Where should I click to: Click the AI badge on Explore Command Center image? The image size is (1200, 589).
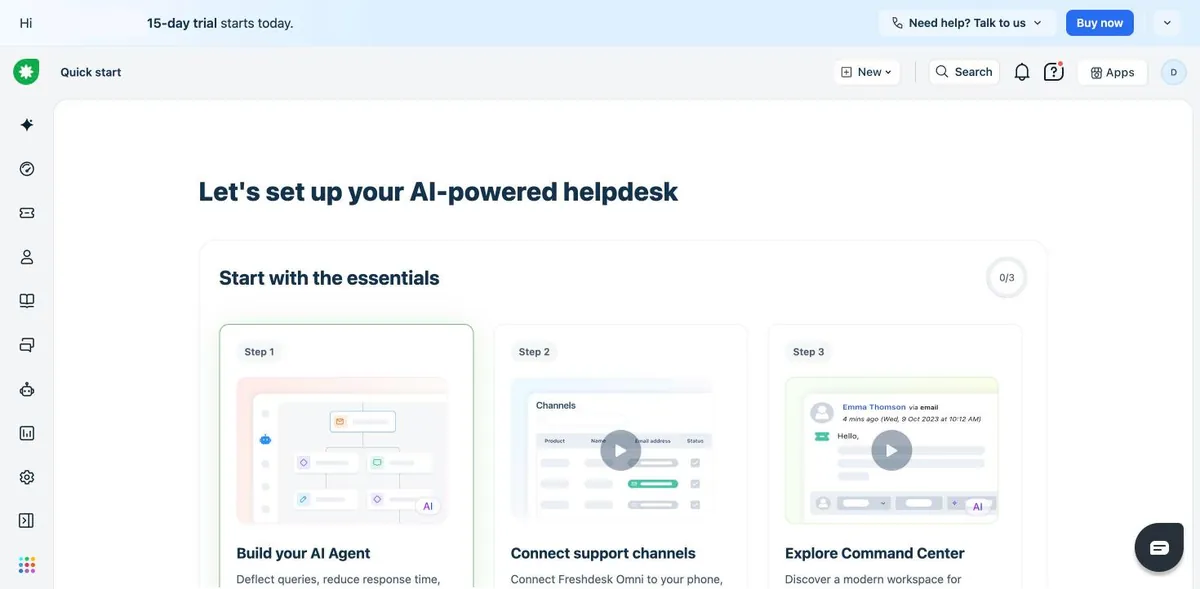pyautogui.click(x=978, y=506)
